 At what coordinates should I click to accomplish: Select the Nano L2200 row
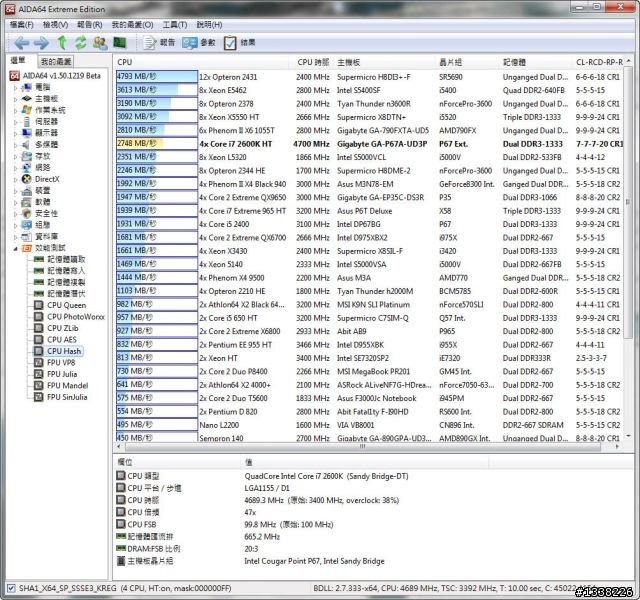370,425
